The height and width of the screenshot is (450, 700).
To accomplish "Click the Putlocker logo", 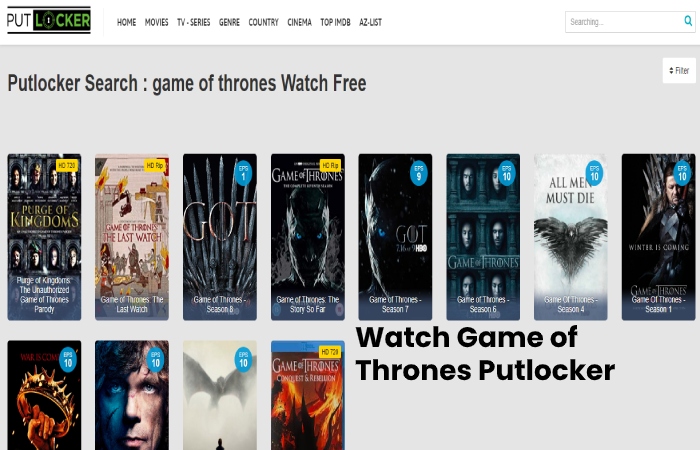I will tap(49, 21).
